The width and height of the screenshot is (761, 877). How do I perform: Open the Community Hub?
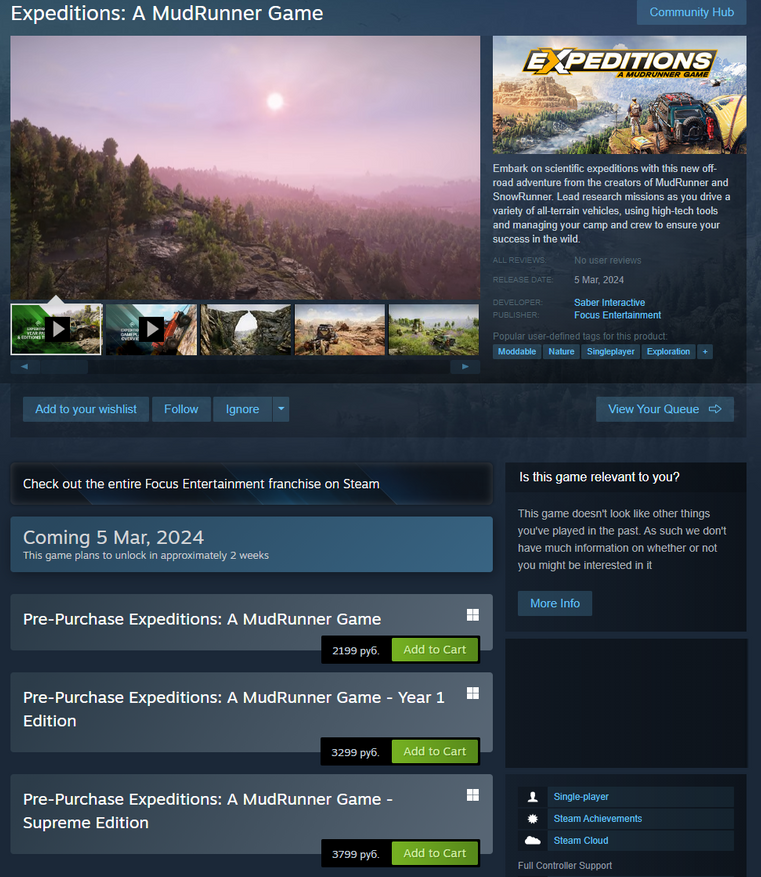[x=691, y=12]
